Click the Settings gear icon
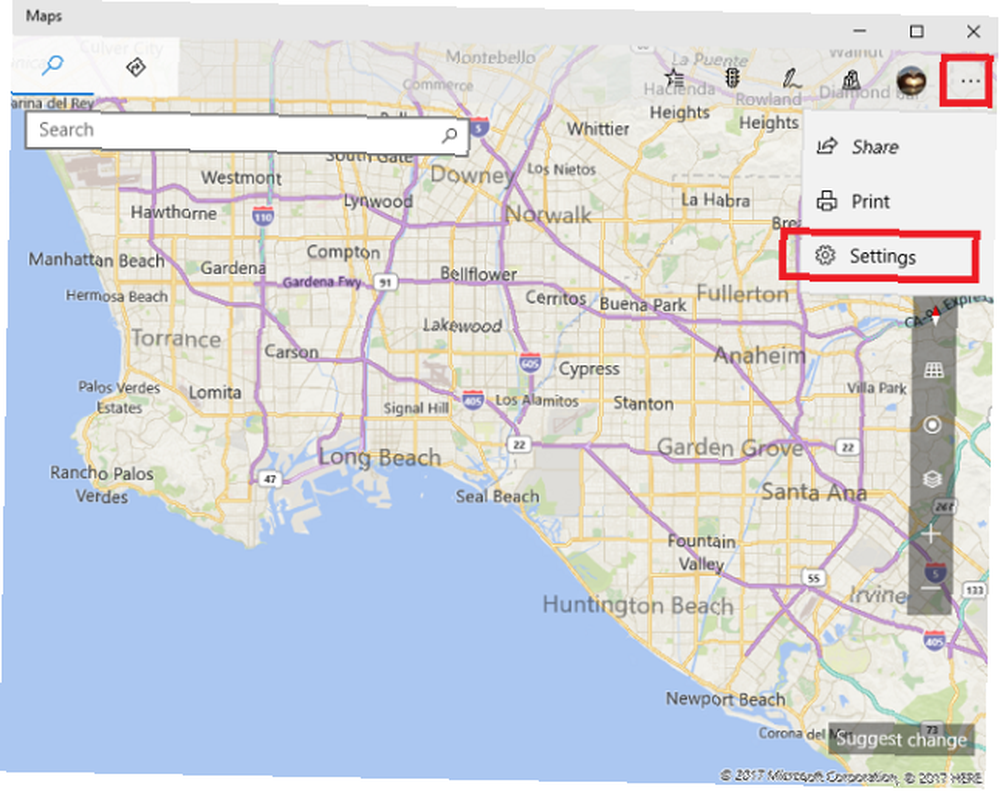 coord(825,255)
